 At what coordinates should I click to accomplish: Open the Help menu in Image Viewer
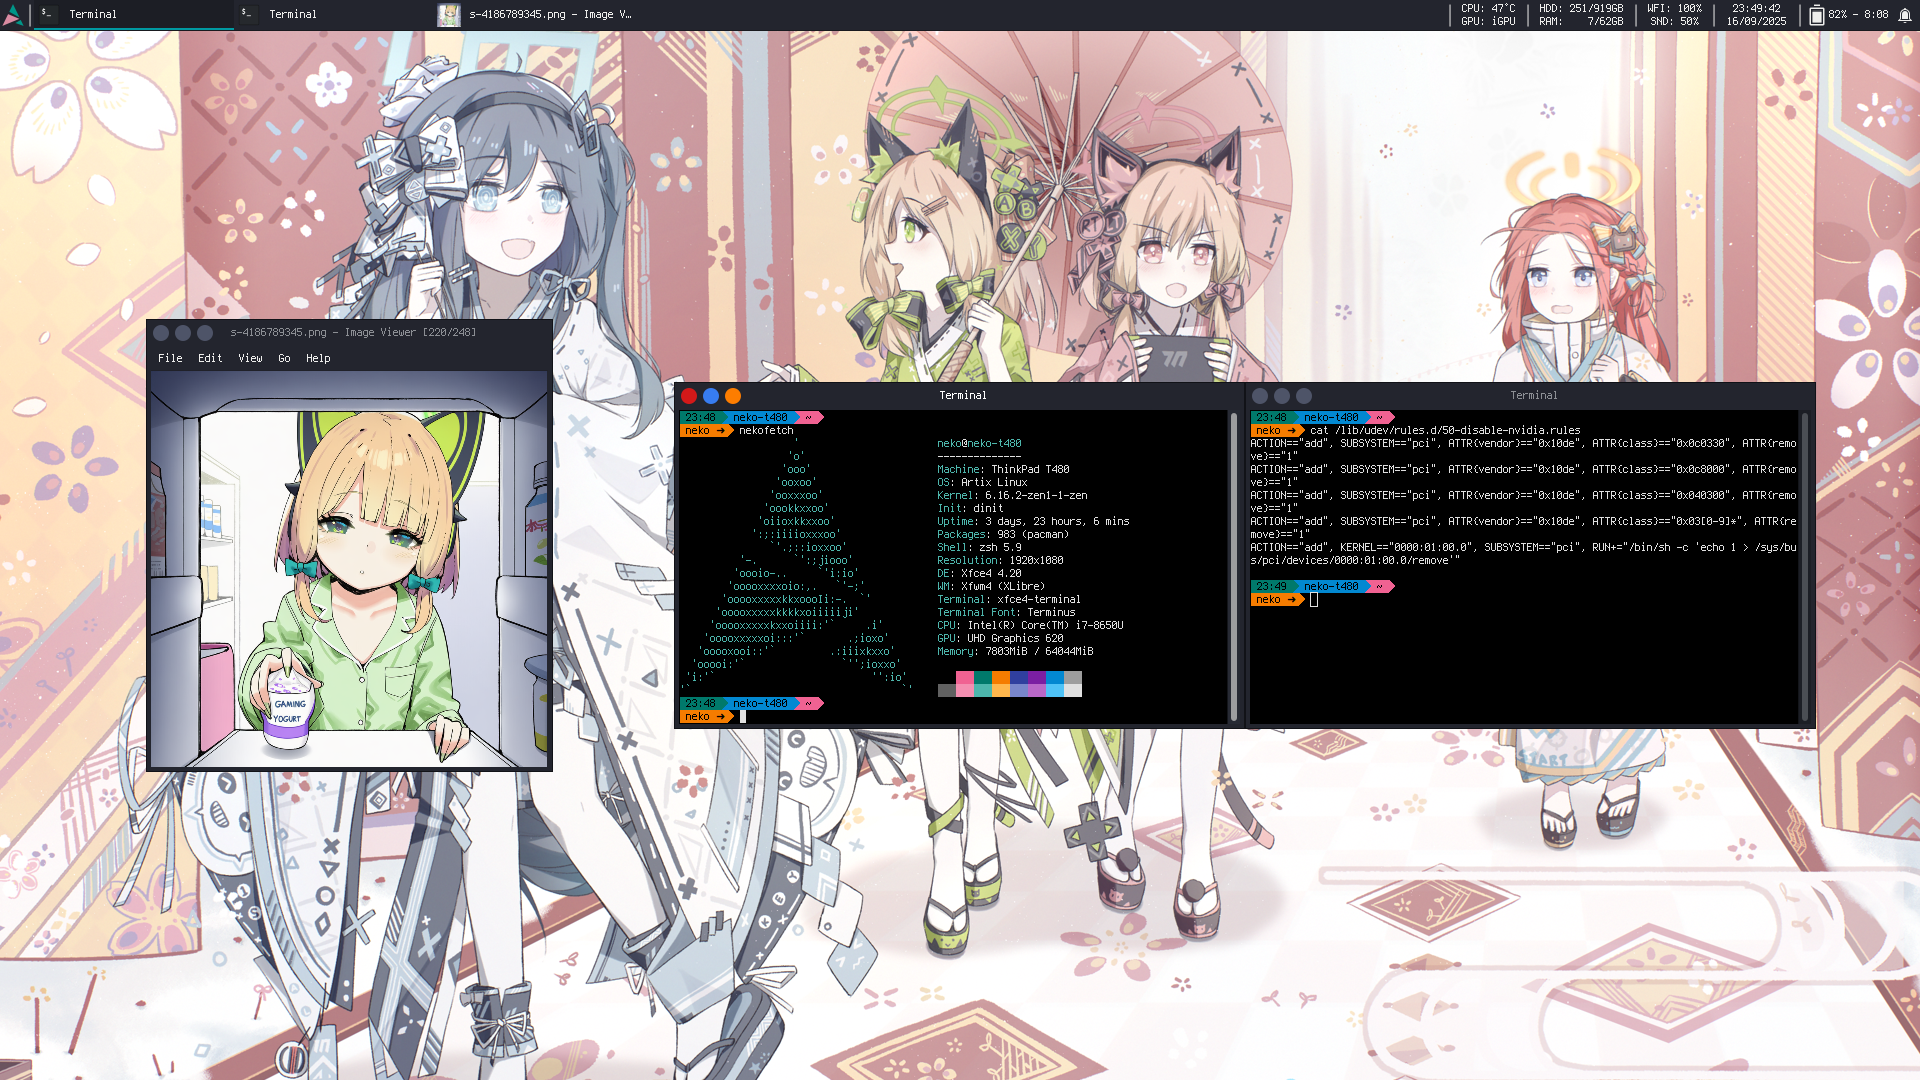coord(318,358)
